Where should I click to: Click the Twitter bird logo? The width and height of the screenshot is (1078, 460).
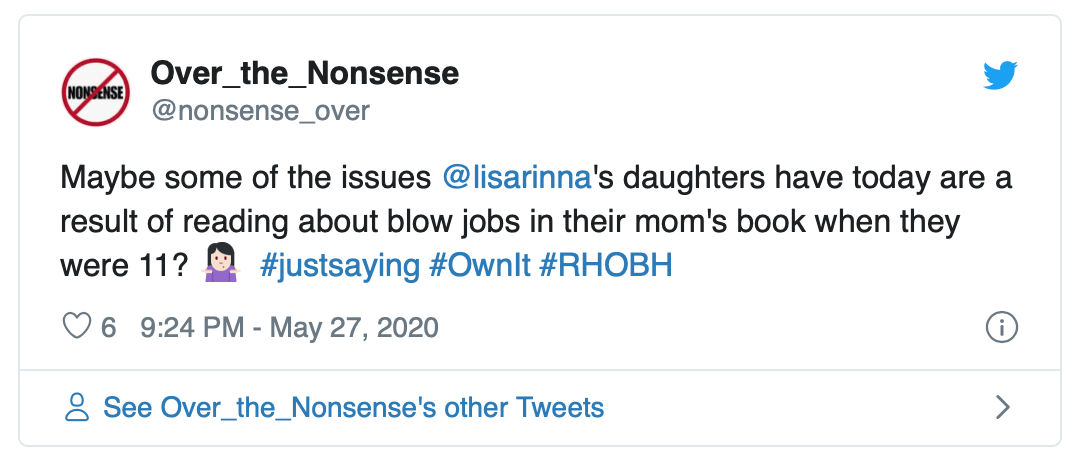pos(1000,75)
